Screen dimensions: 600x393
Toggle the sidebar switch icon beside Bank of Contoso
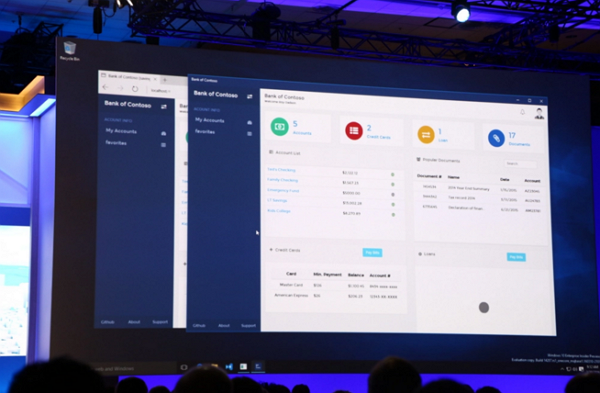click(x=249, y=96)
